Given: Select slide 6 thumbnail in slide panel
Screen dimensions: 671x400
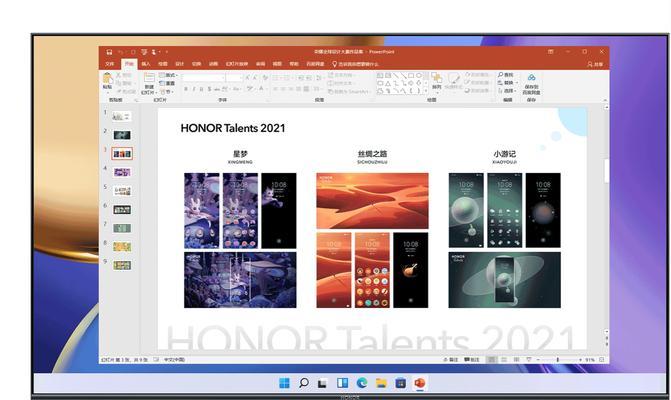Looking at the screenshot, I should tap(122, 210).
